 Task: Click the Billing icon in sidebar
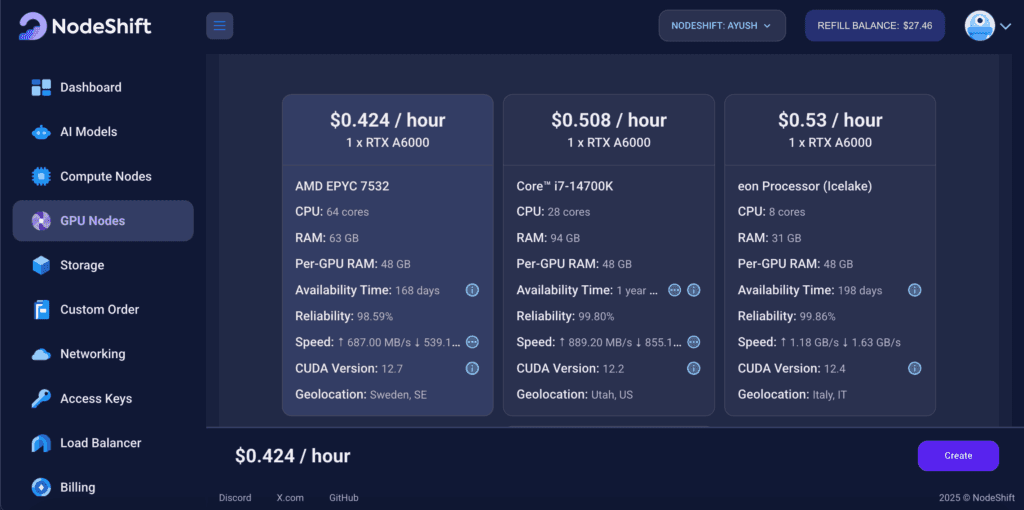(41, 488)
